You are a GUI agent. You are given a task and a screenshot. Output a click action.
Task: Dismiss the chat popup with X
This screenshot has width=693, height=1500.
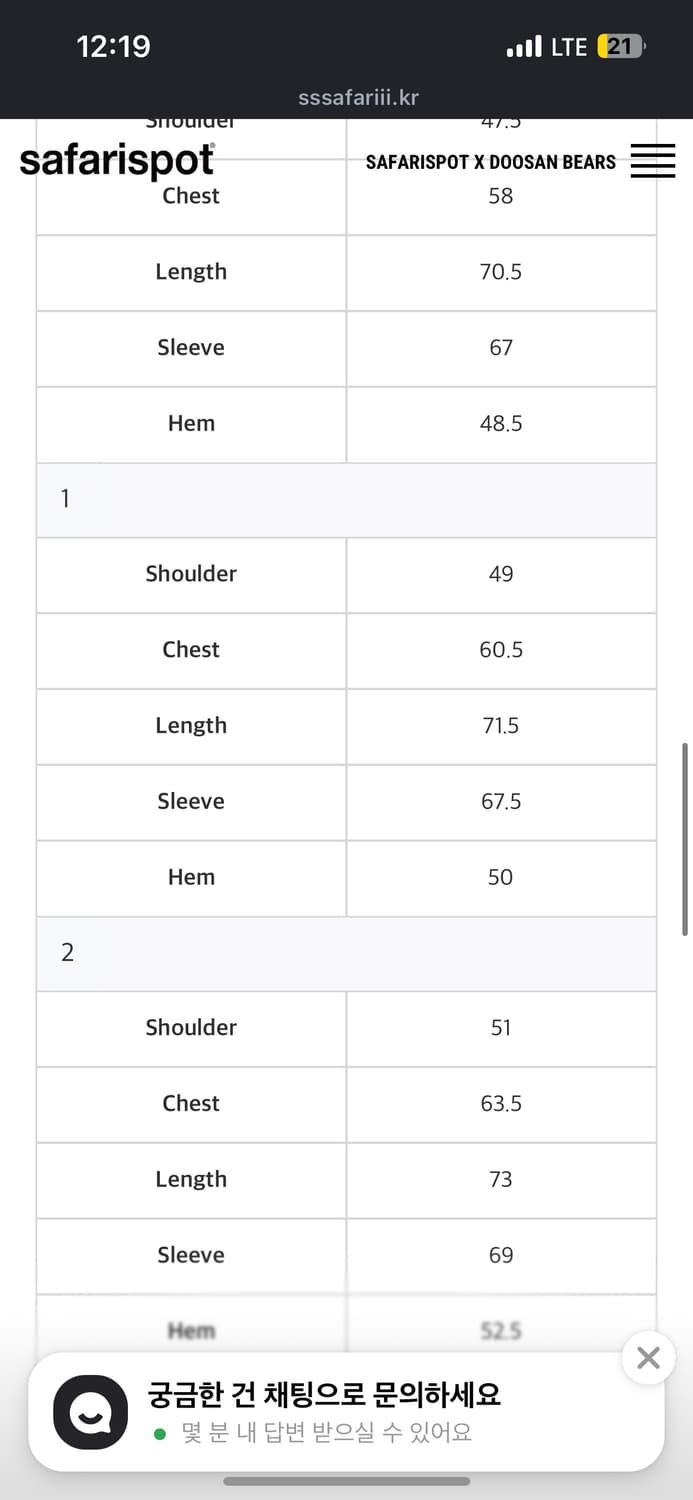[x=648, y=1358]
